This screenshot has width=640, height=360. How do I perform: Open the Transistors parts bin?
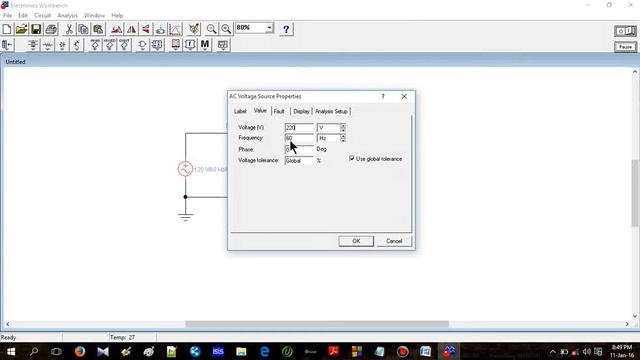[x=77, y=45]
